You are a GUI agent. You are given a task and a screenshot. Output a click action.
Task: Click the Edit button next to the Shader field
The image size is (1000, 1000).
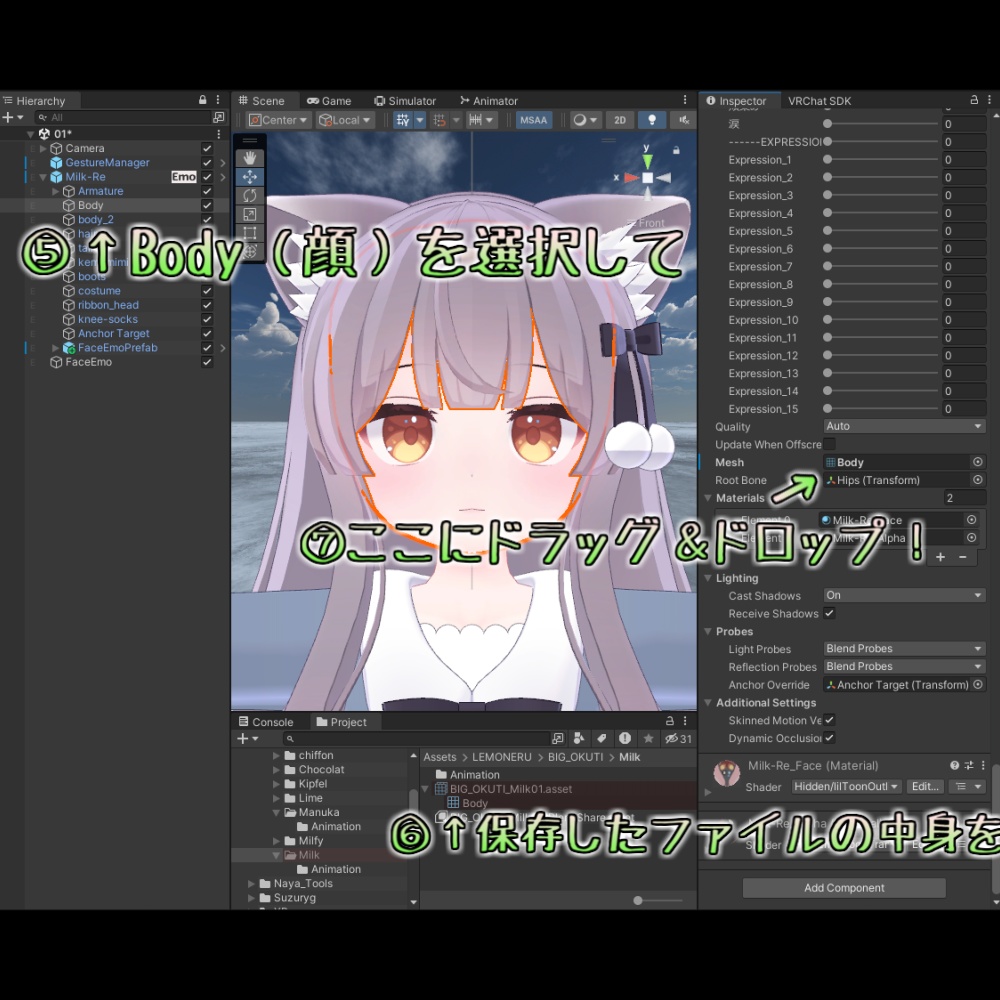(x=923, y=787)
